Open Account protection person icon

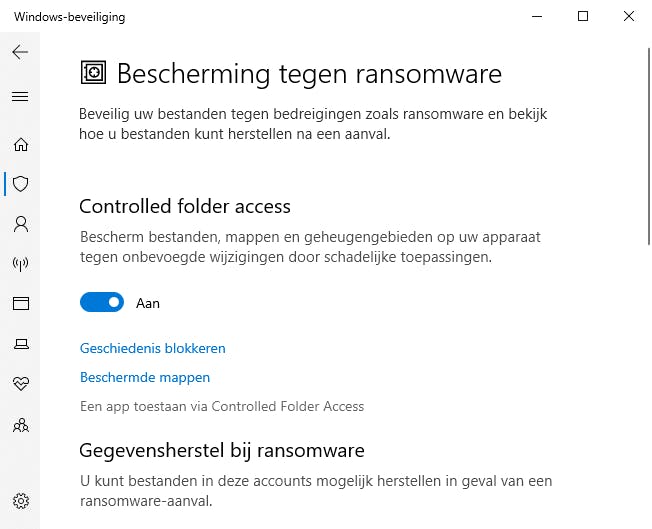tap(20, 224)
